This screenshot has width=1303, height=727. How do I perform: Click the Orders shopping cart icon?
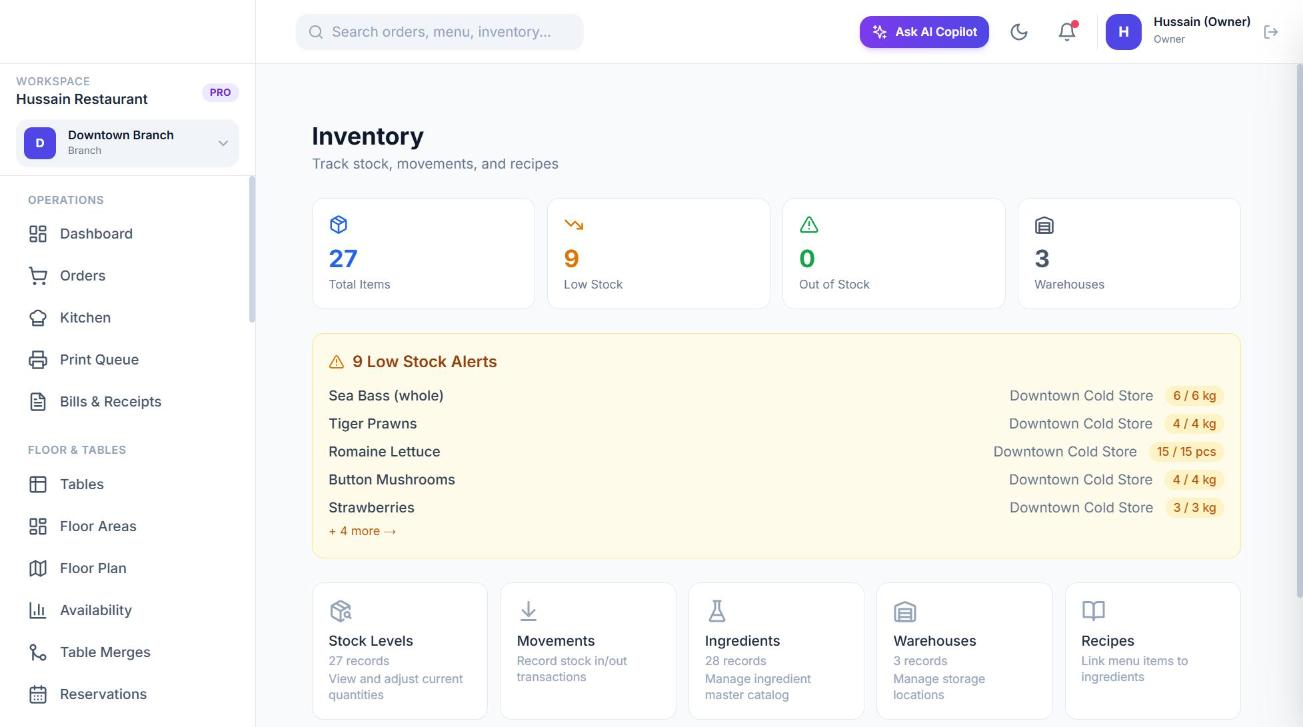(38, 276)
